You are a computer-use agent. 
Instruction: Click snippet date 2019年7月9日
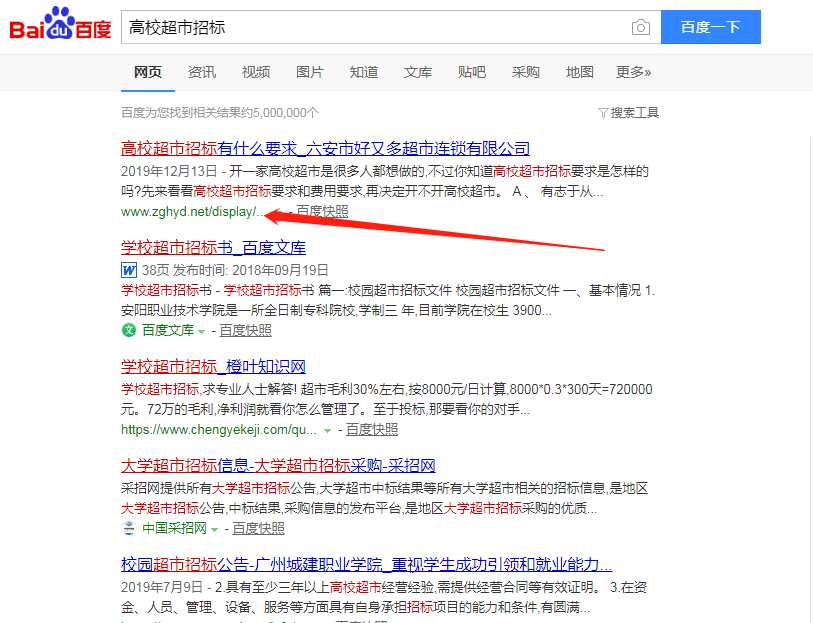point(162,587)
